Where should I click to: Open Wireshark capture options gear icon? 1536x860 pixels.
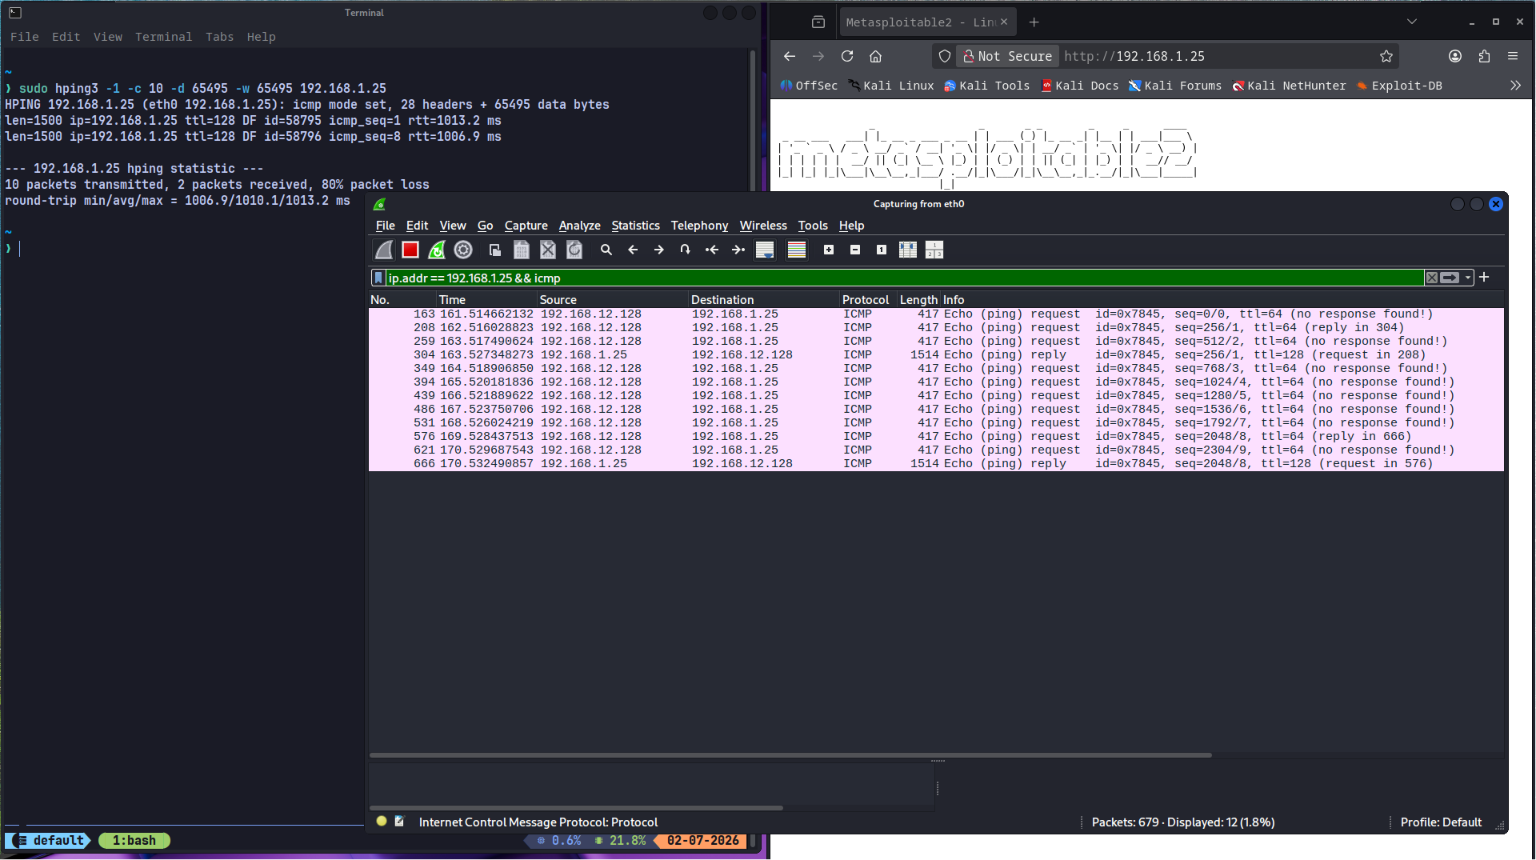click(x=463, y=250)
